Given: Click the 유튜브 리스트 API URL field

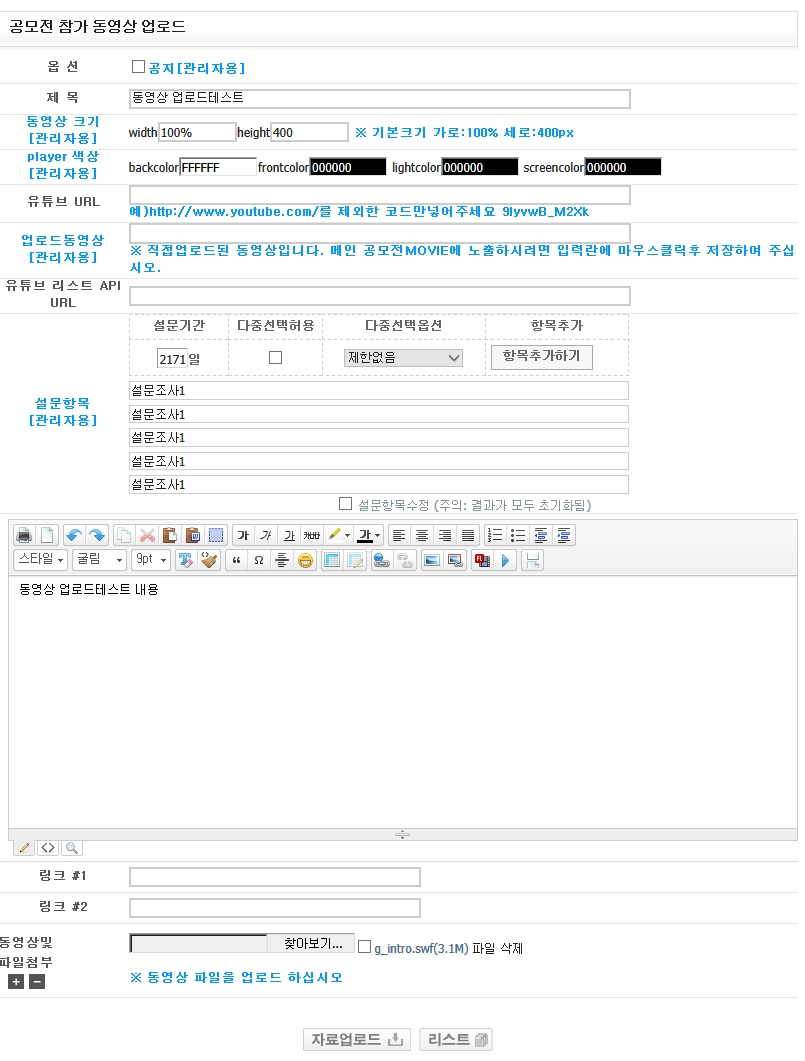Looking at the screenshot, I should pos(380,296).
